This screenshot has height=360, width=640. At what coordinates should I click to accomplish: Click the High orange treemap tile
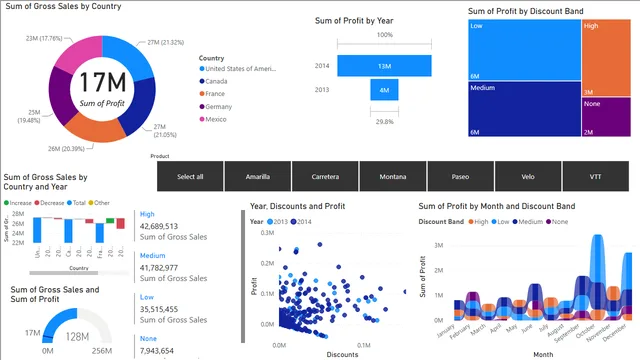click(x=606, y=58)
